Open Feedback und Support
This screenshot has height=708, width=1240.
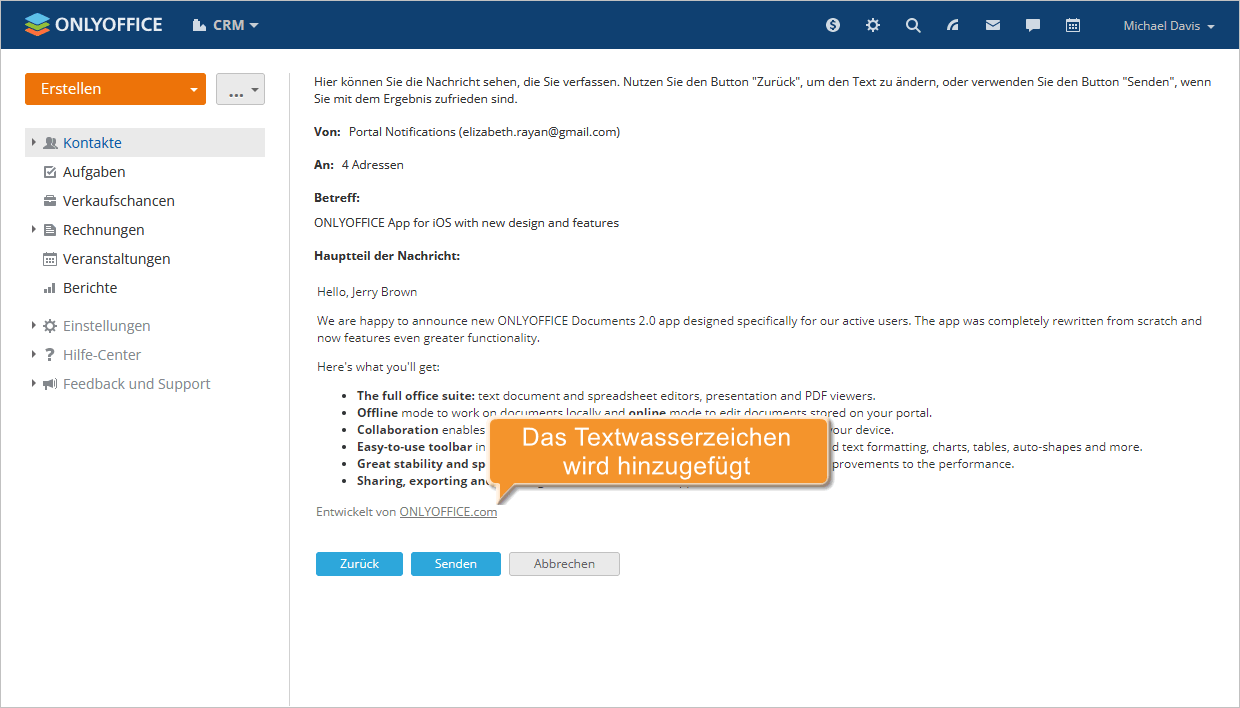(137, 384)
